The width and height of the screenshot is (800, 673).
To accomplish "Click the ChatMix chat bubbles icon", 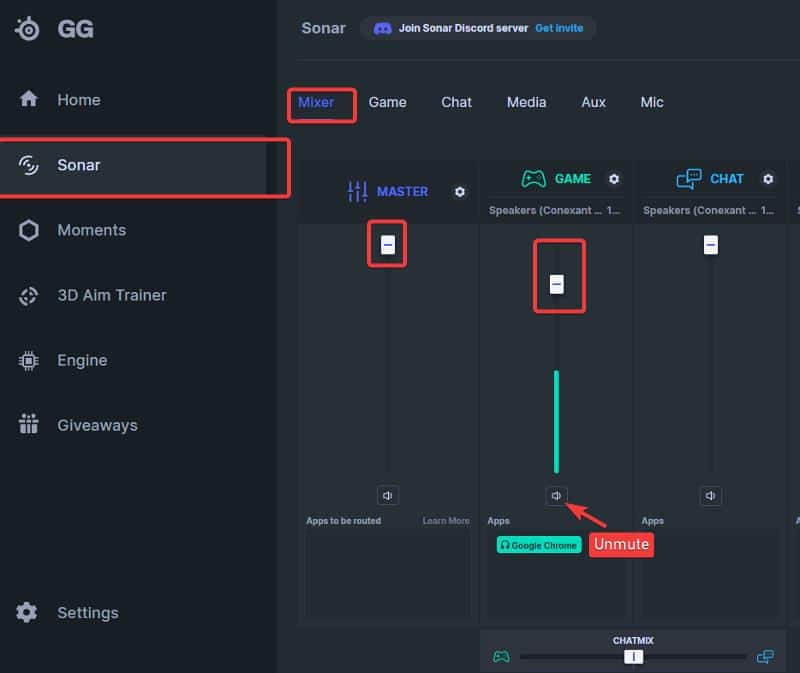I will [765, 656].
